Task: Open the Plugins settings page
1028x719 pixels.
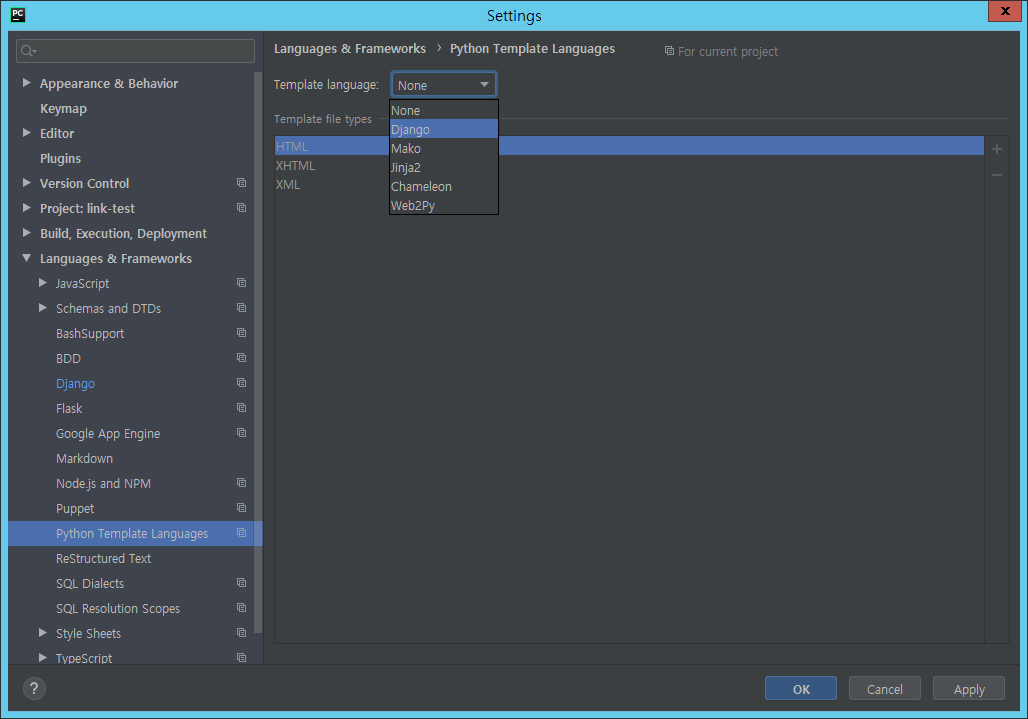Action: [60, 158]
